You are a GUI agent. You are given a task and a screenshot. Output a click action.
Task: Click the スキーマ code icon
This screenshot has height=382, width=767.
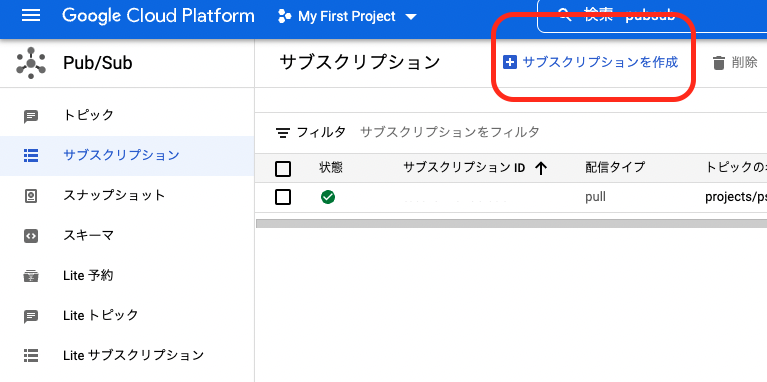pyautogui.click(x=31, y=236)
